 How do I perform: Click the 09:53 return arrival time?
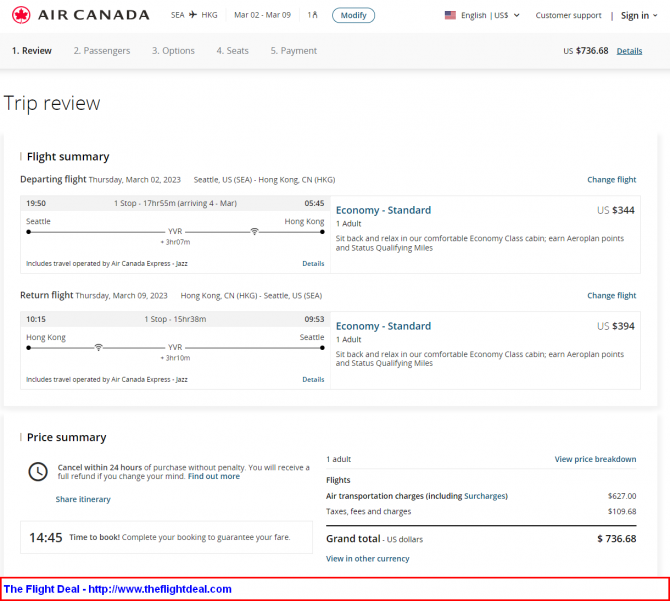point(314,319)
